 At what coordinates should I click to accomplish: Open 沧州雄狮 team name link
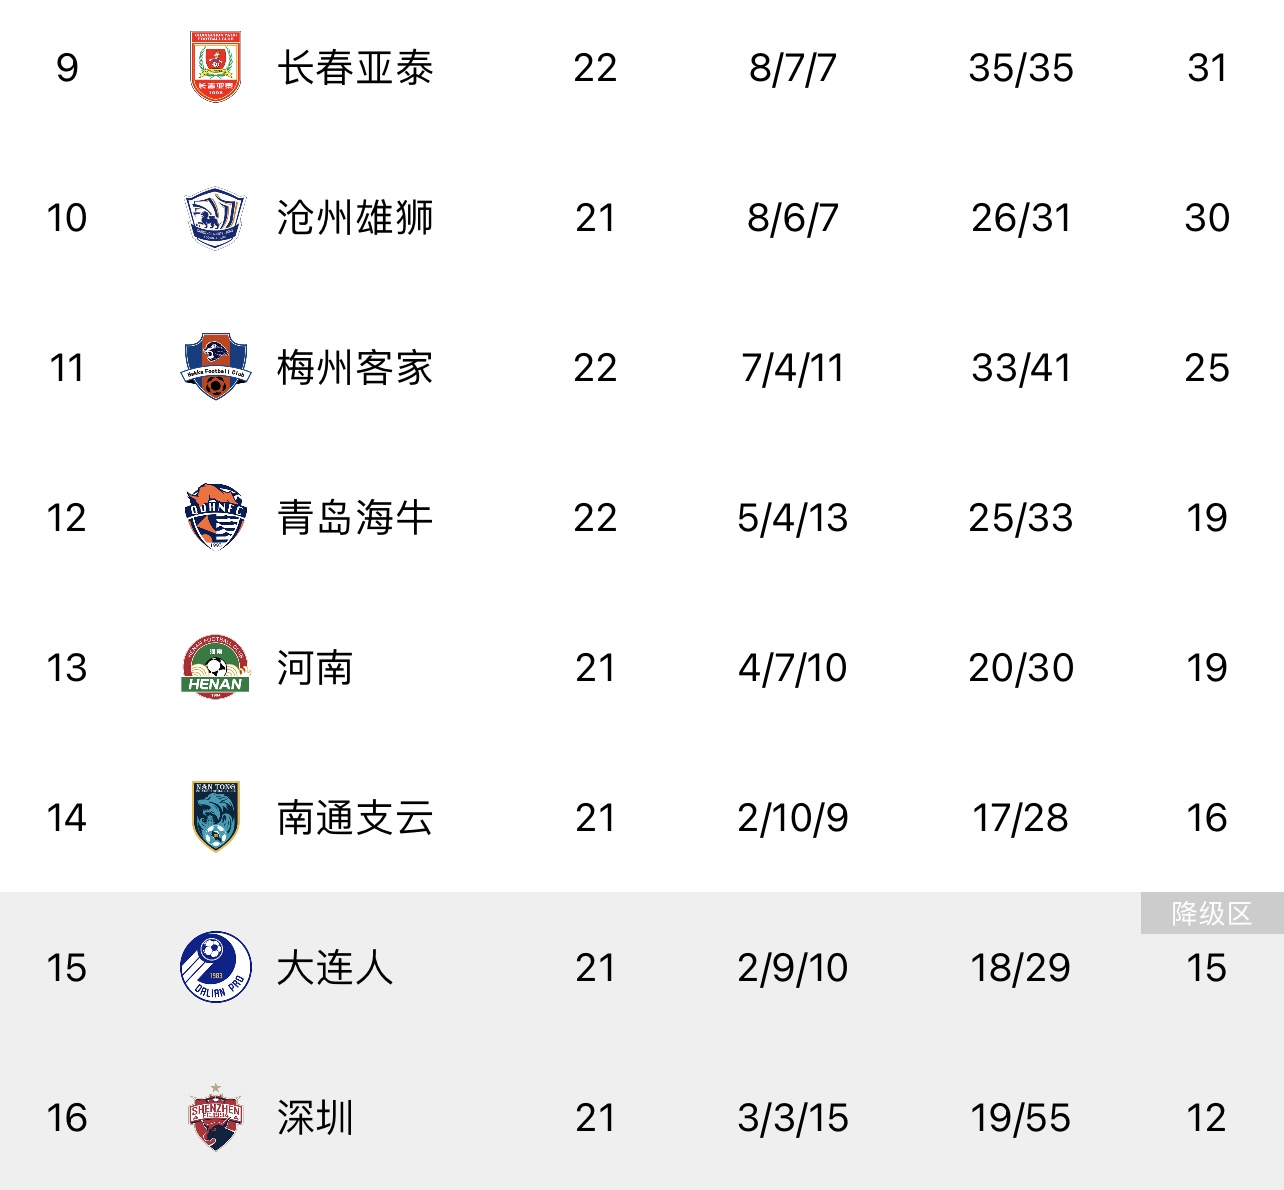pyautogui.click(x=355, y=218)
